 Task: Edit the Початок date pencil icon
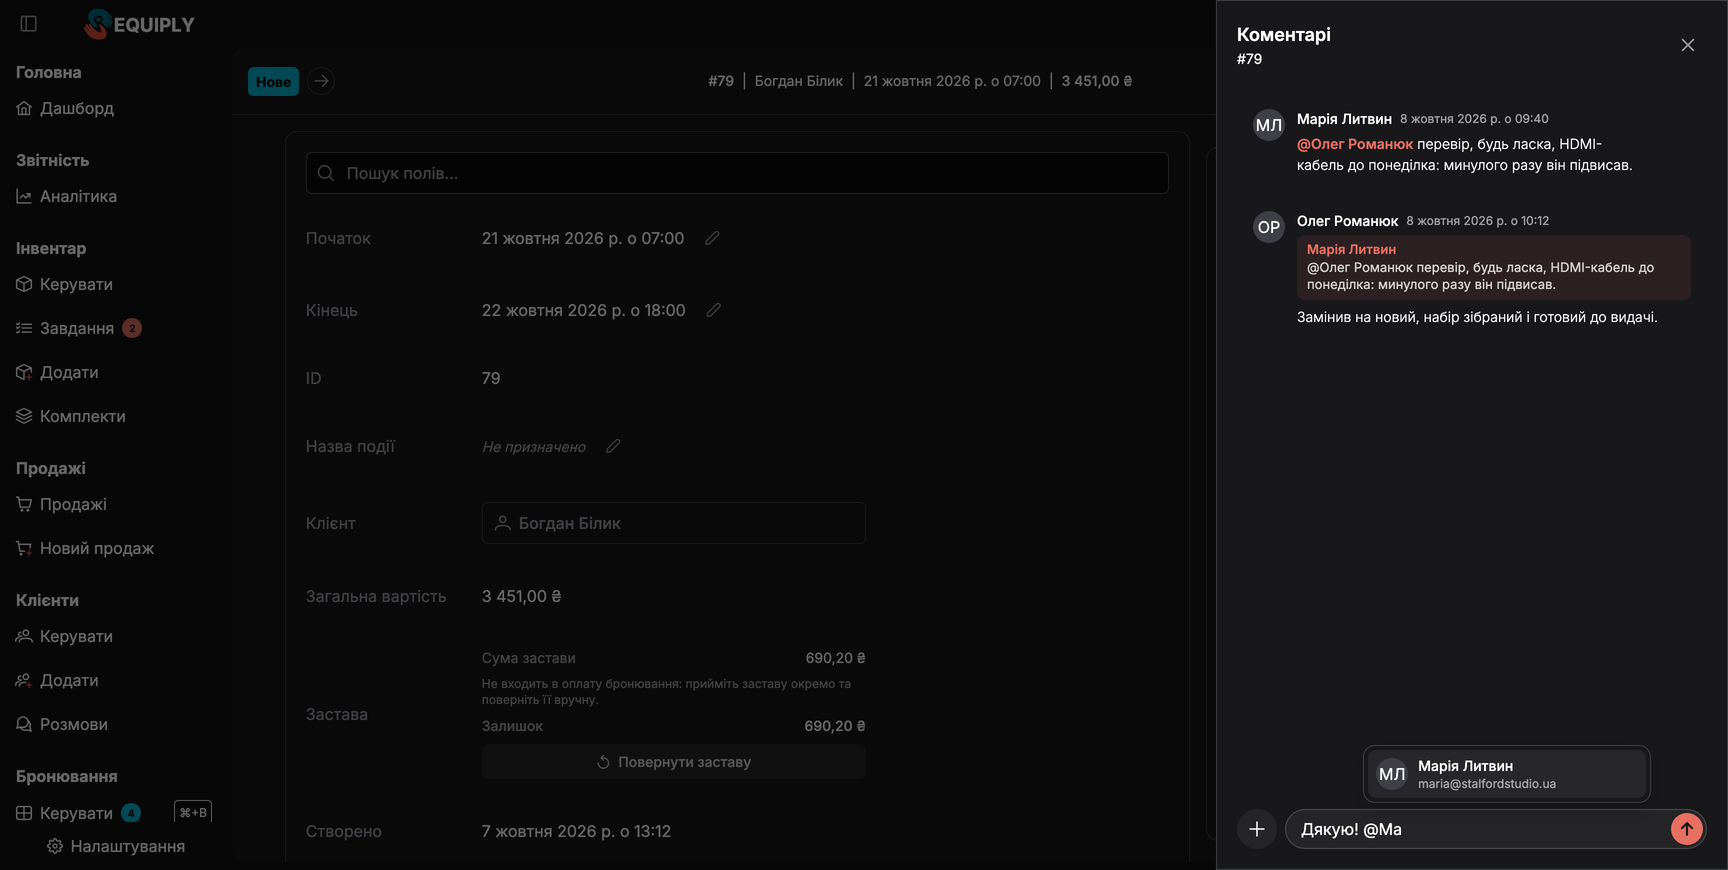(712, 238)
